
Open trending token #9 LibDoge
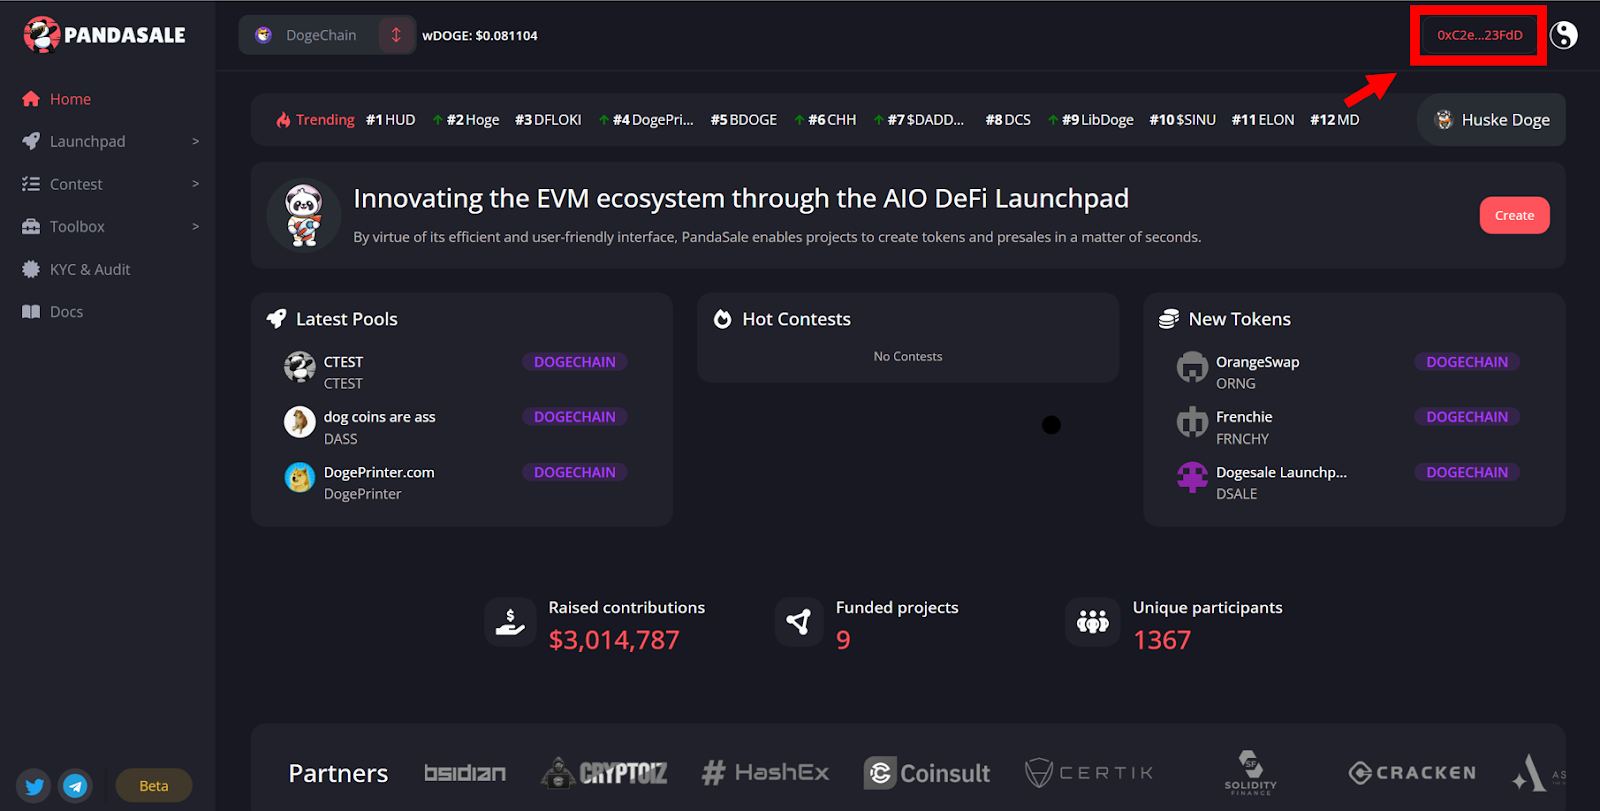[1091, 120]
